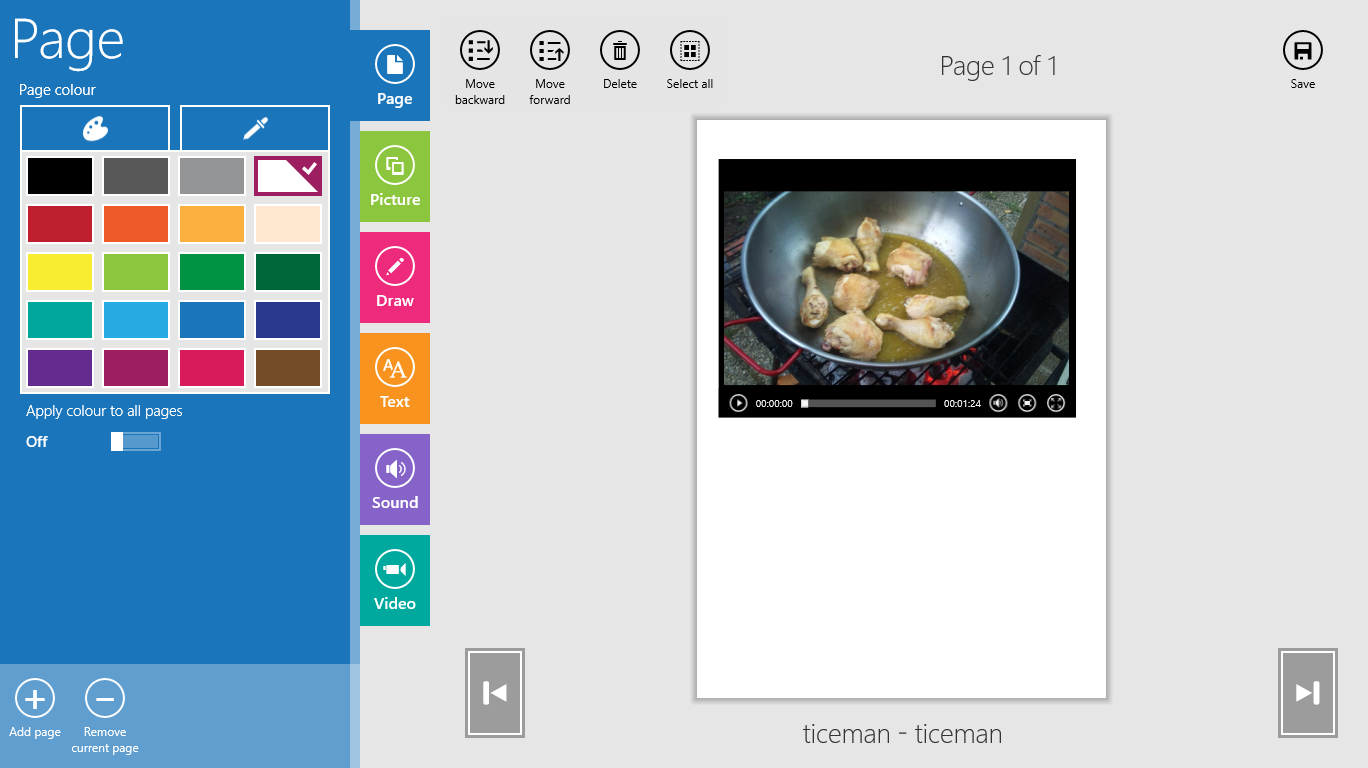Image resolution: width=1368 pixels, height=768 pixels.
Task: Expand video to full screen
Action: 1056,403
